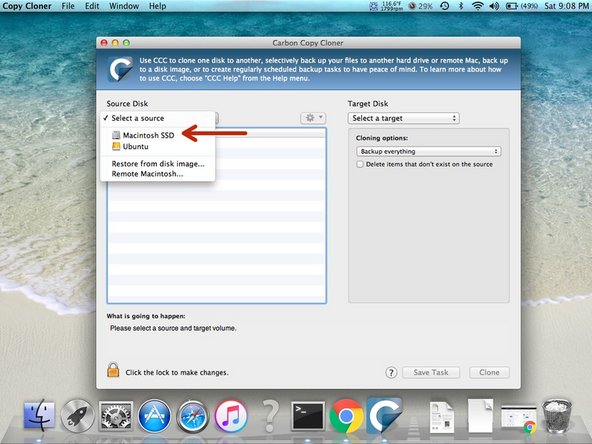The image size is (592, 444).
Task: Open the Help menu in menu bar
Action: [157, 6]
